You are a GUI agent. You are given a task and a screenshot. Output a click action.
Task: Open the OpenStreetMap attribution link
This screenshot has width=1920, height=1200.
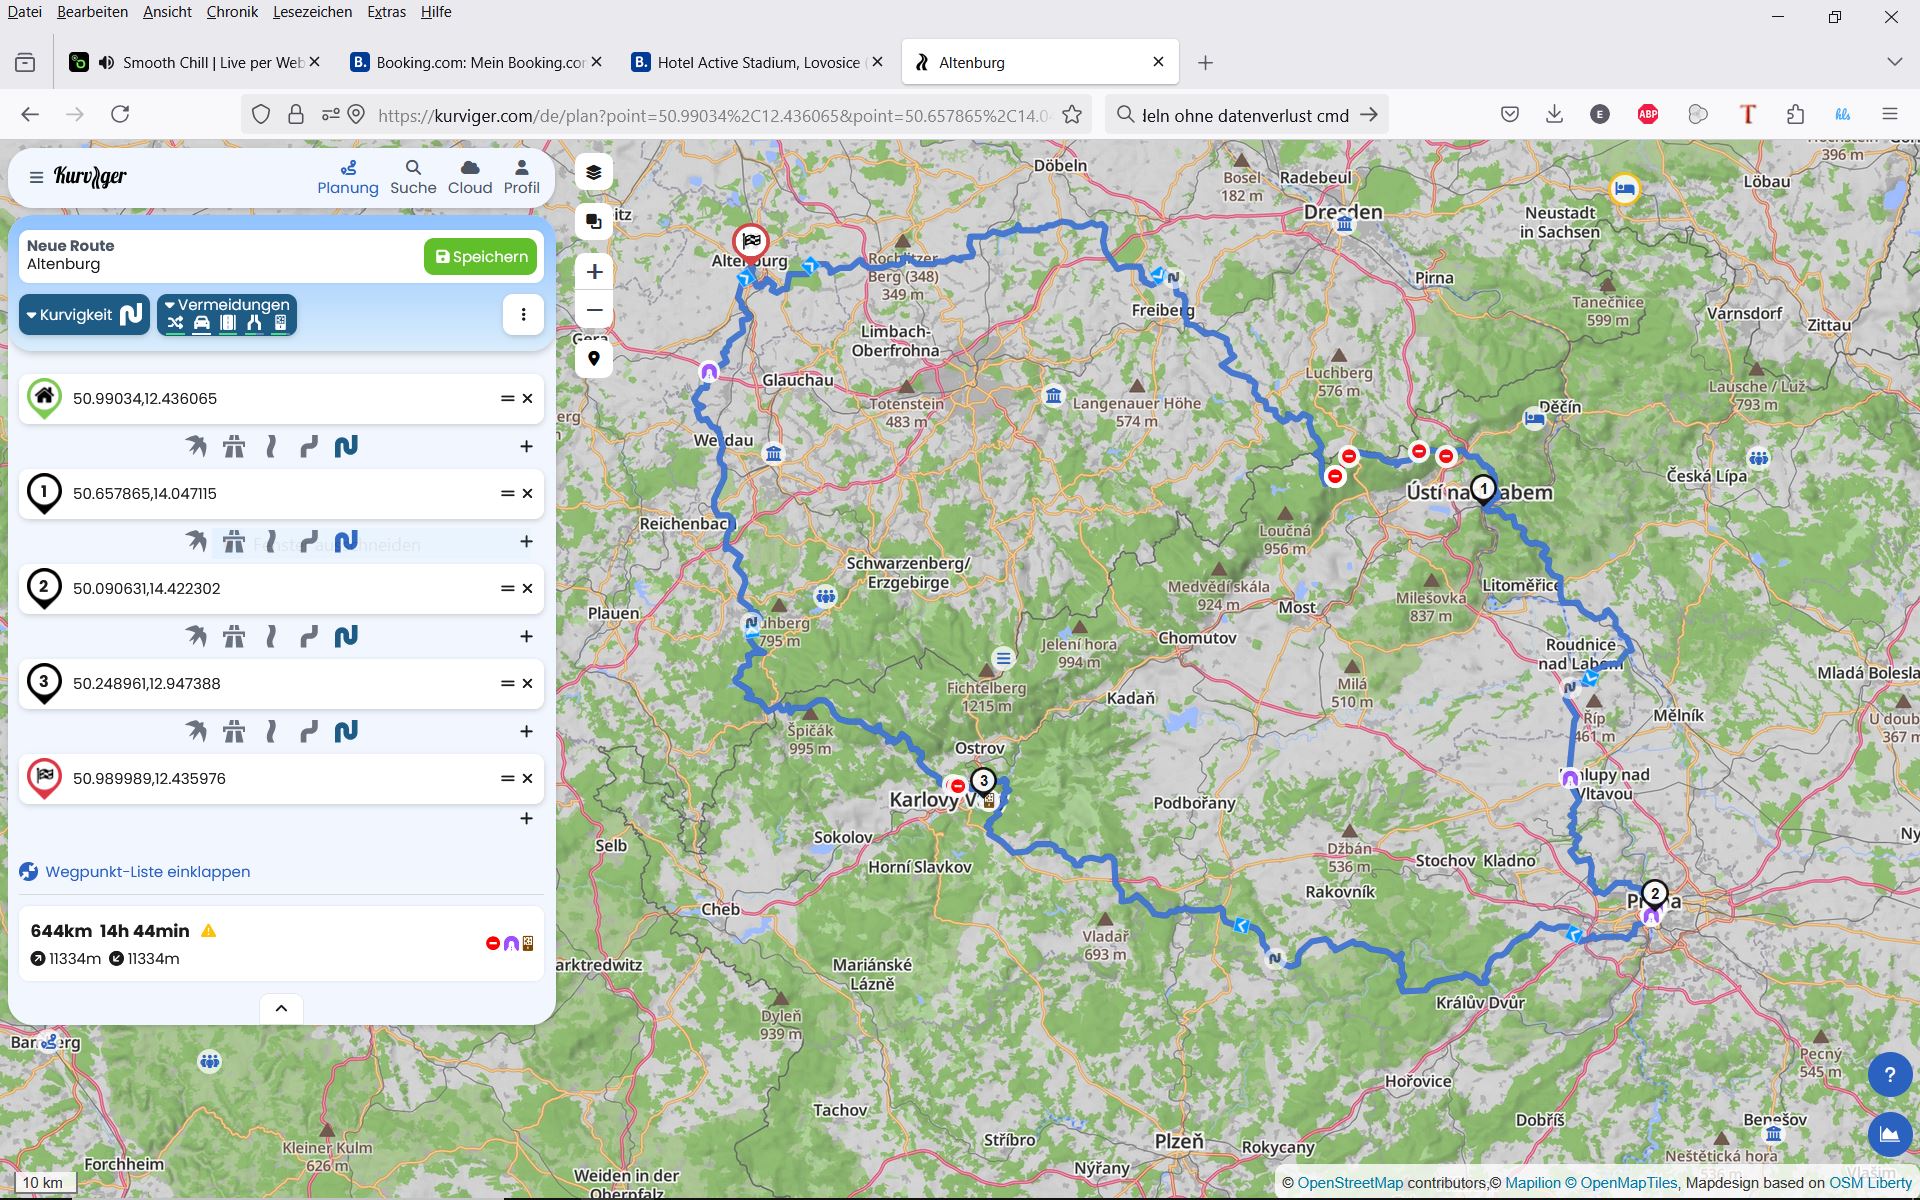1350,1183
